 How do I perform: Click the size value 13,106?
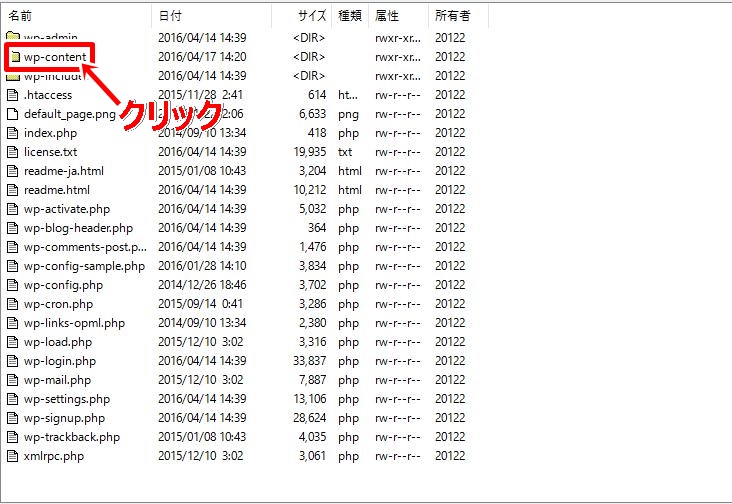tap(310, 399)
